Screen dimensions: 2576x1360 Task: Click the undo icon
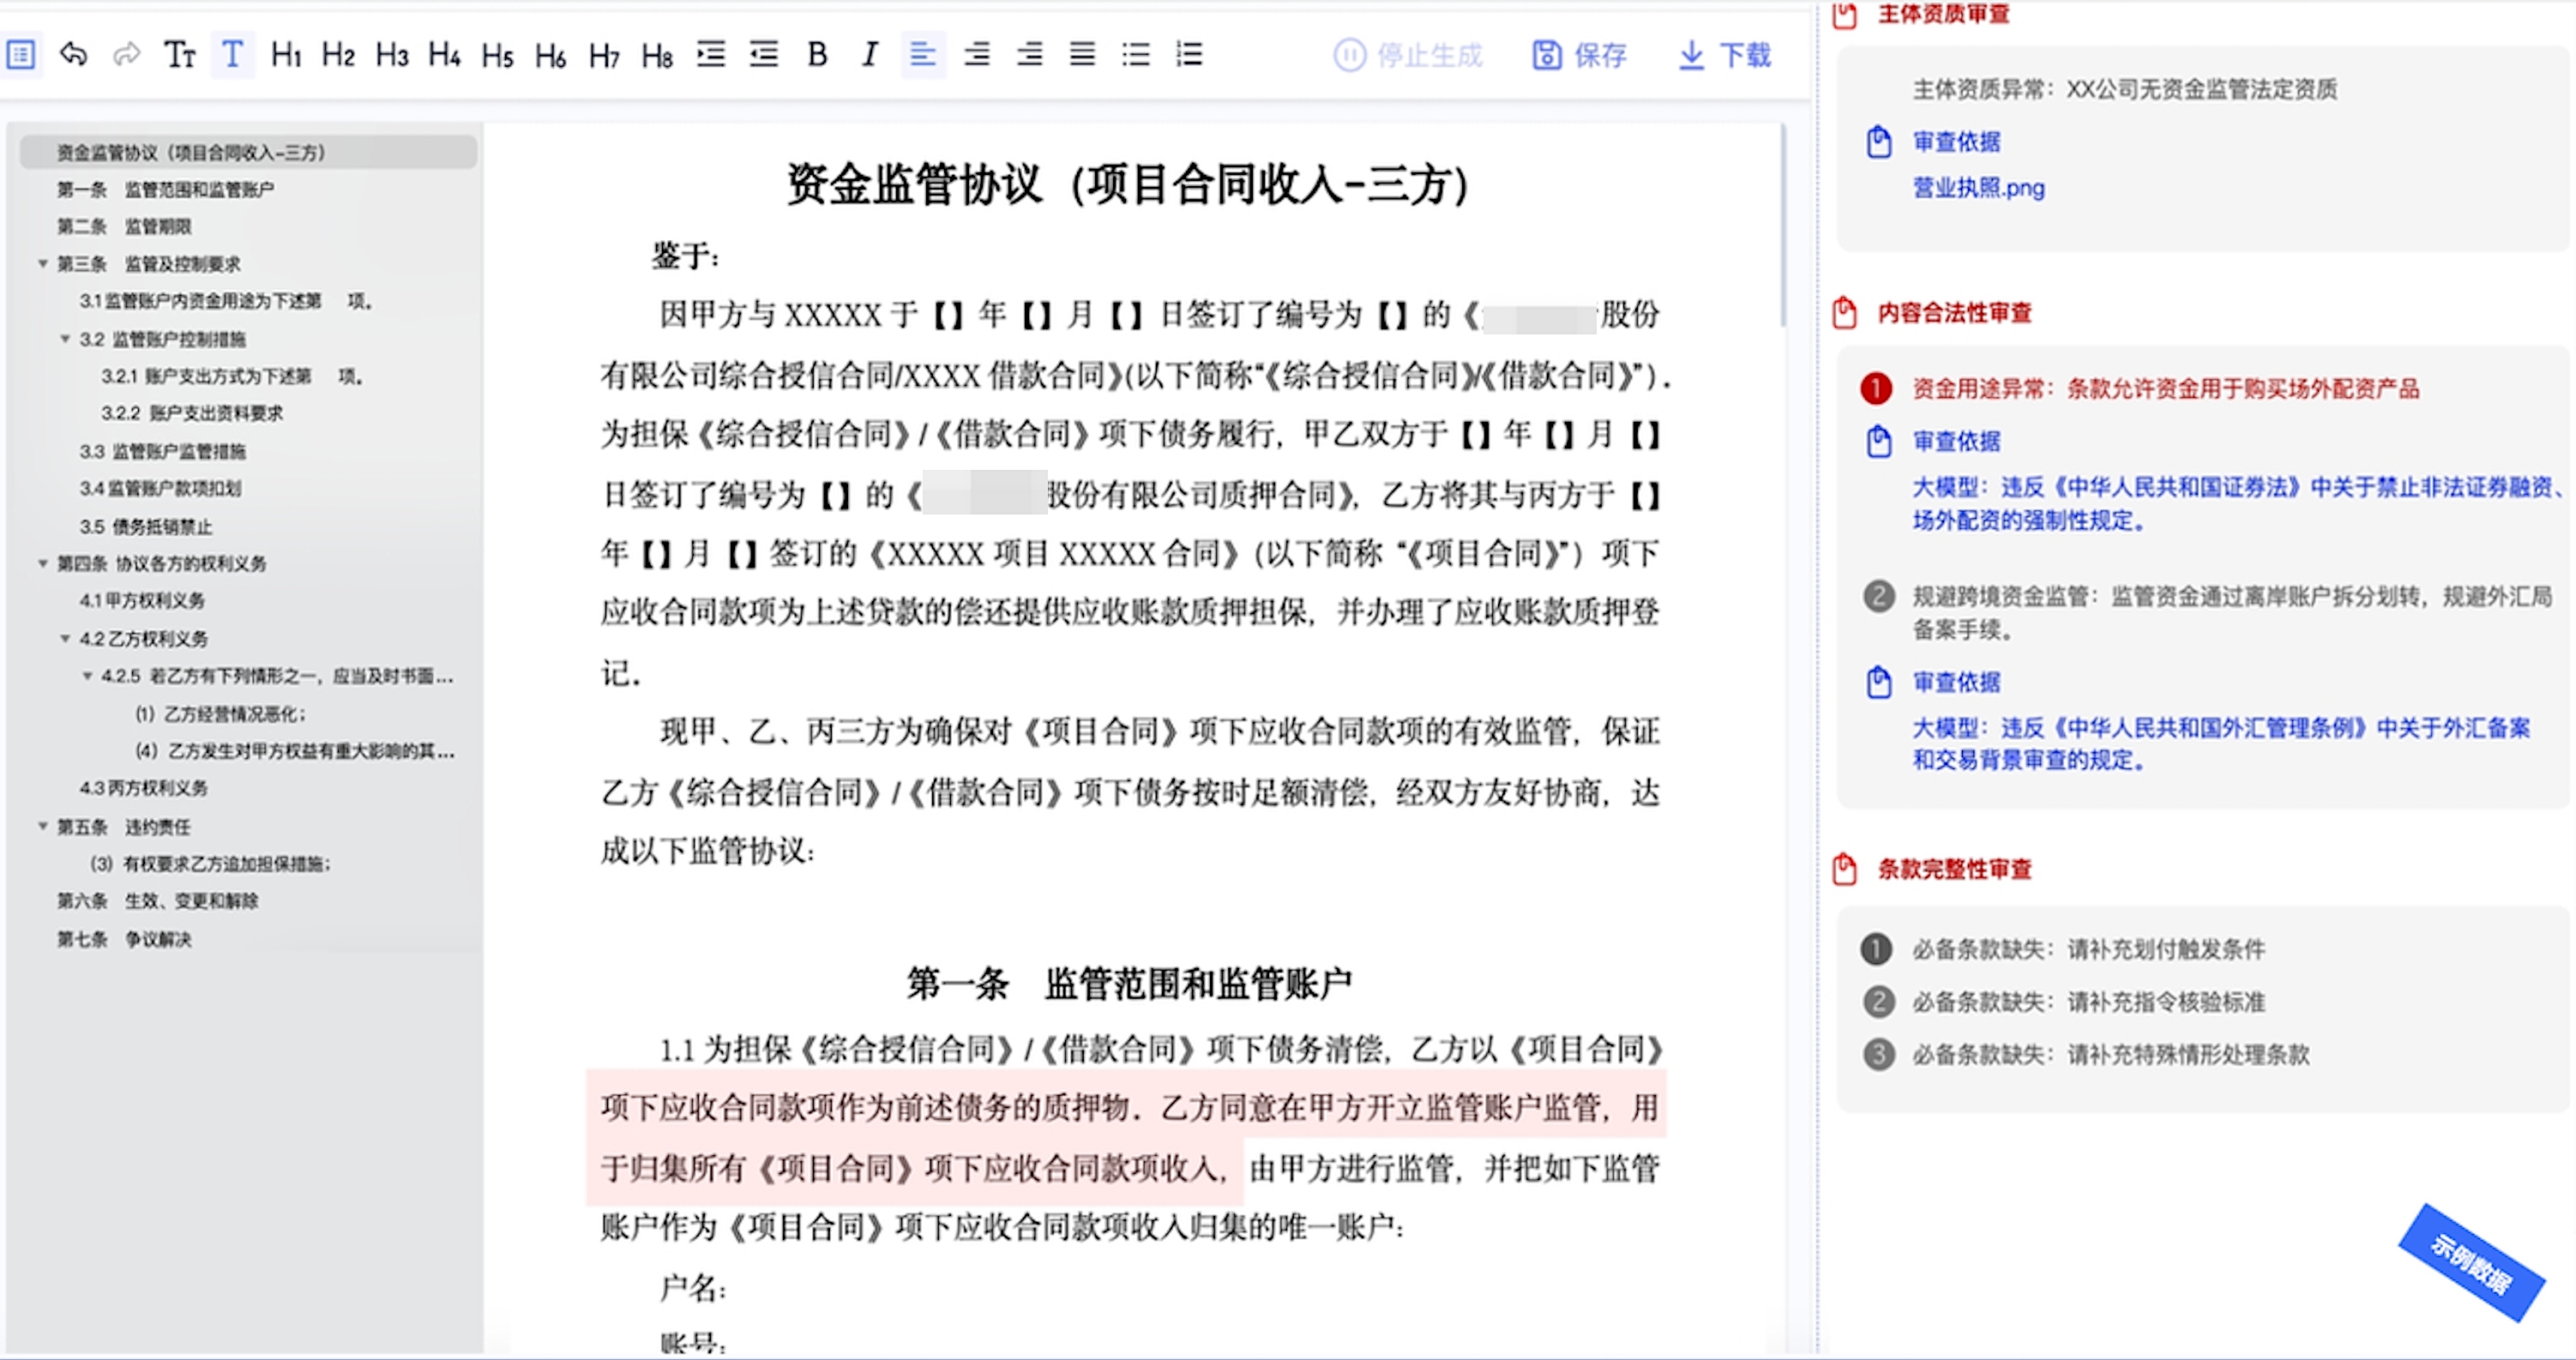(73, 55)
